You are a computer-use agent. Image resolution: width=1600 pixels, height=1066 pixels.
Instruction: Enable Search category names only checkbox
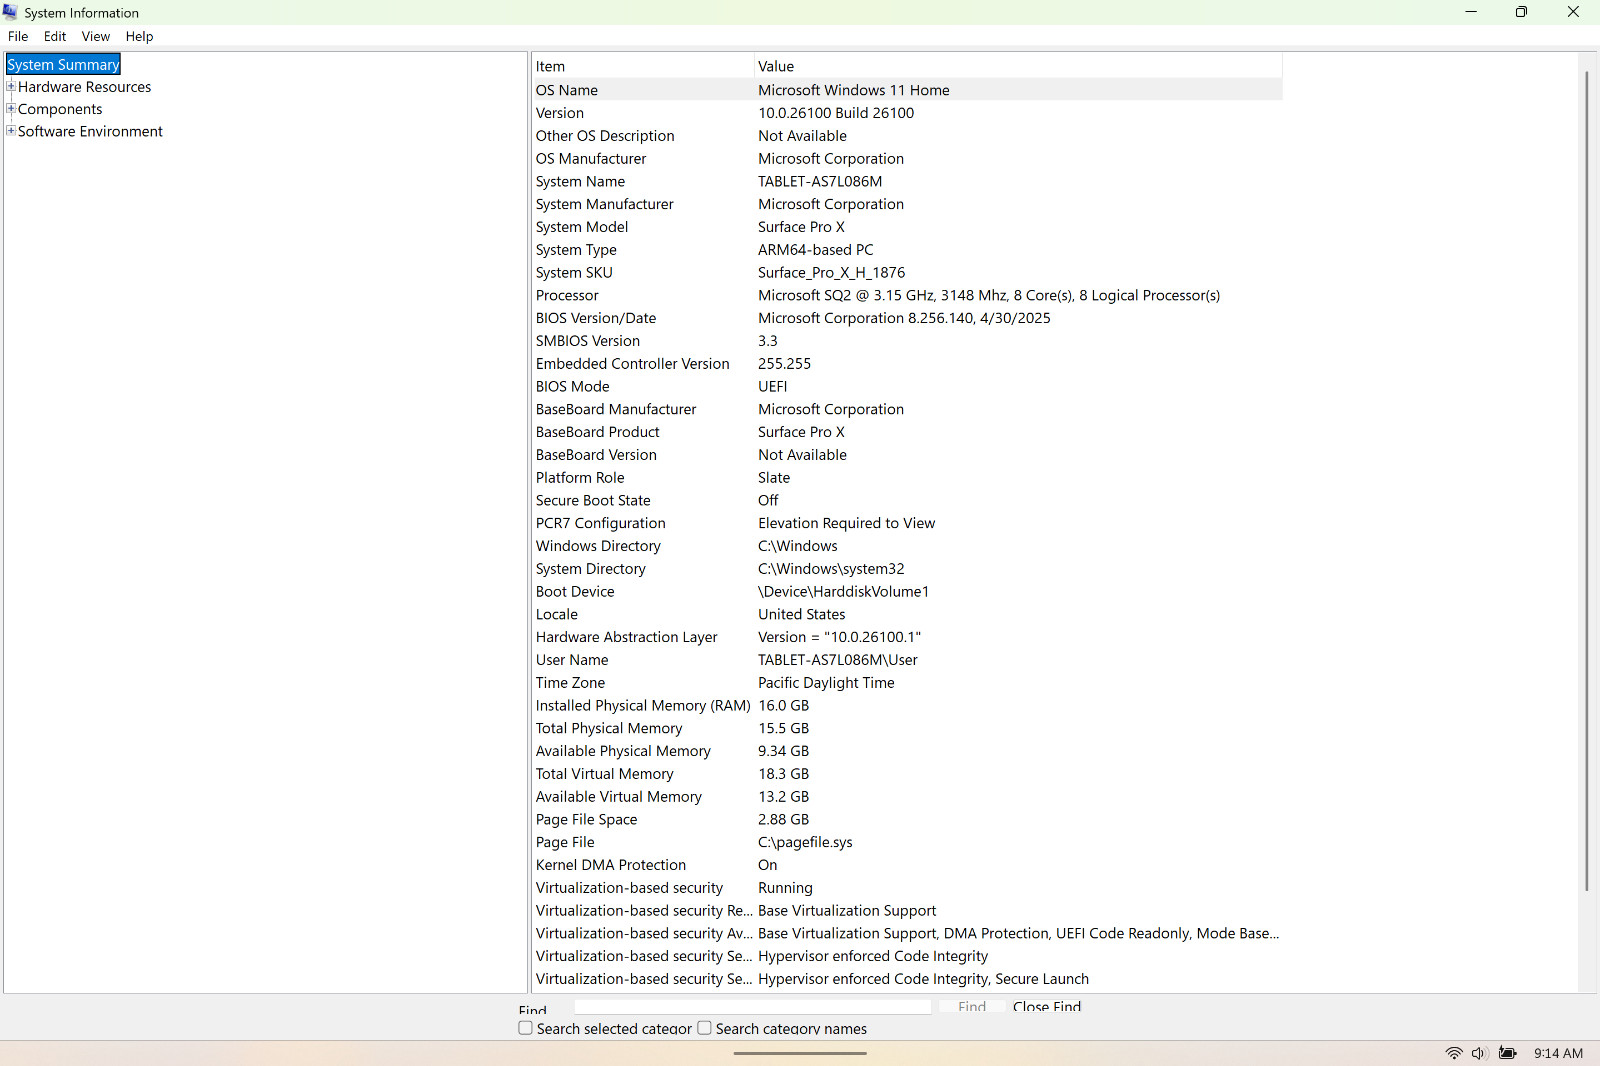704,1028
